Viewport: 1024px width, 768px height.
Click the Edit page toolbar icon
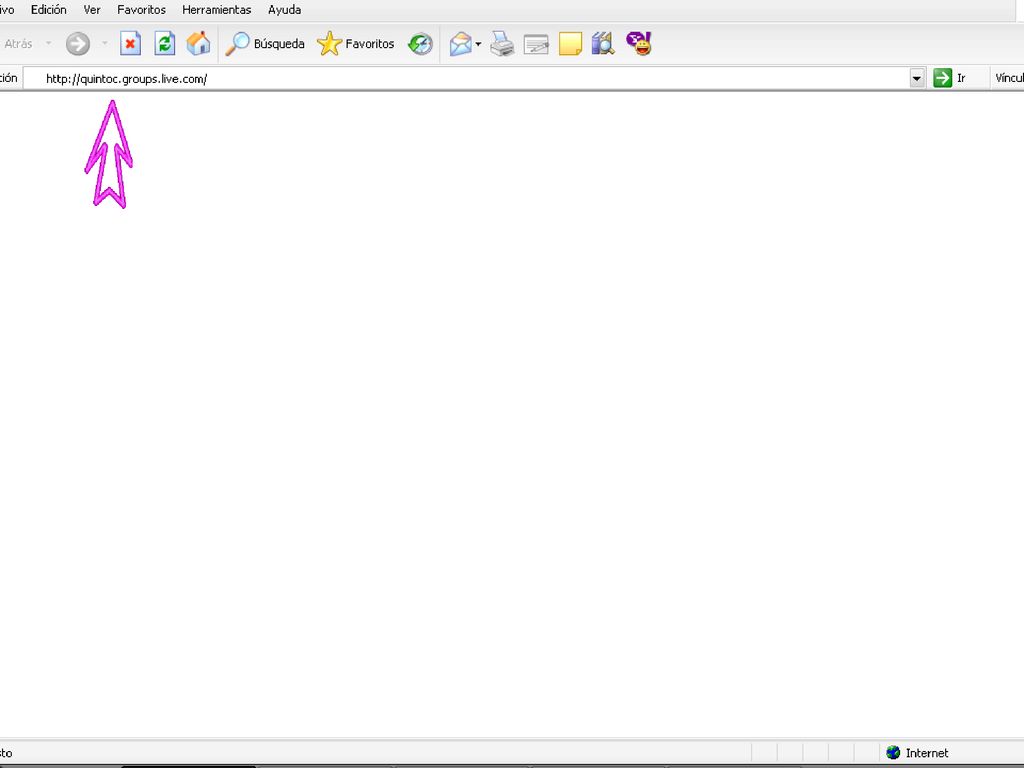coord(536,44)
